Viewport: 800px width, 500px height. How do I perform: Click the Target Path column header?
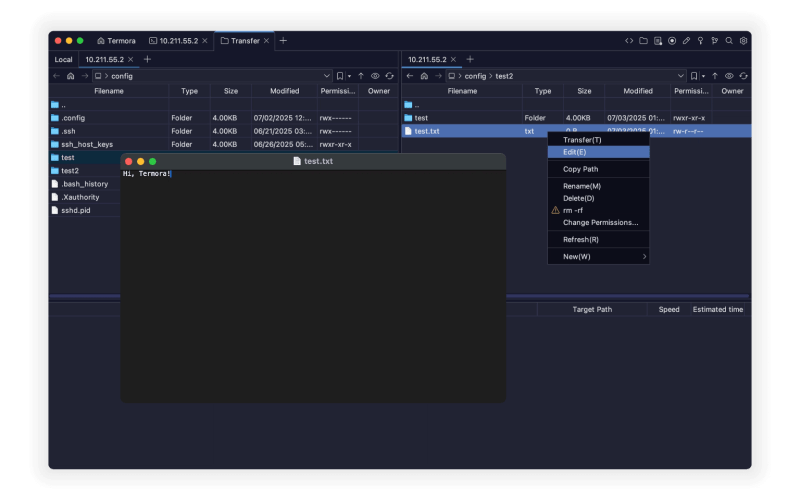592,309
